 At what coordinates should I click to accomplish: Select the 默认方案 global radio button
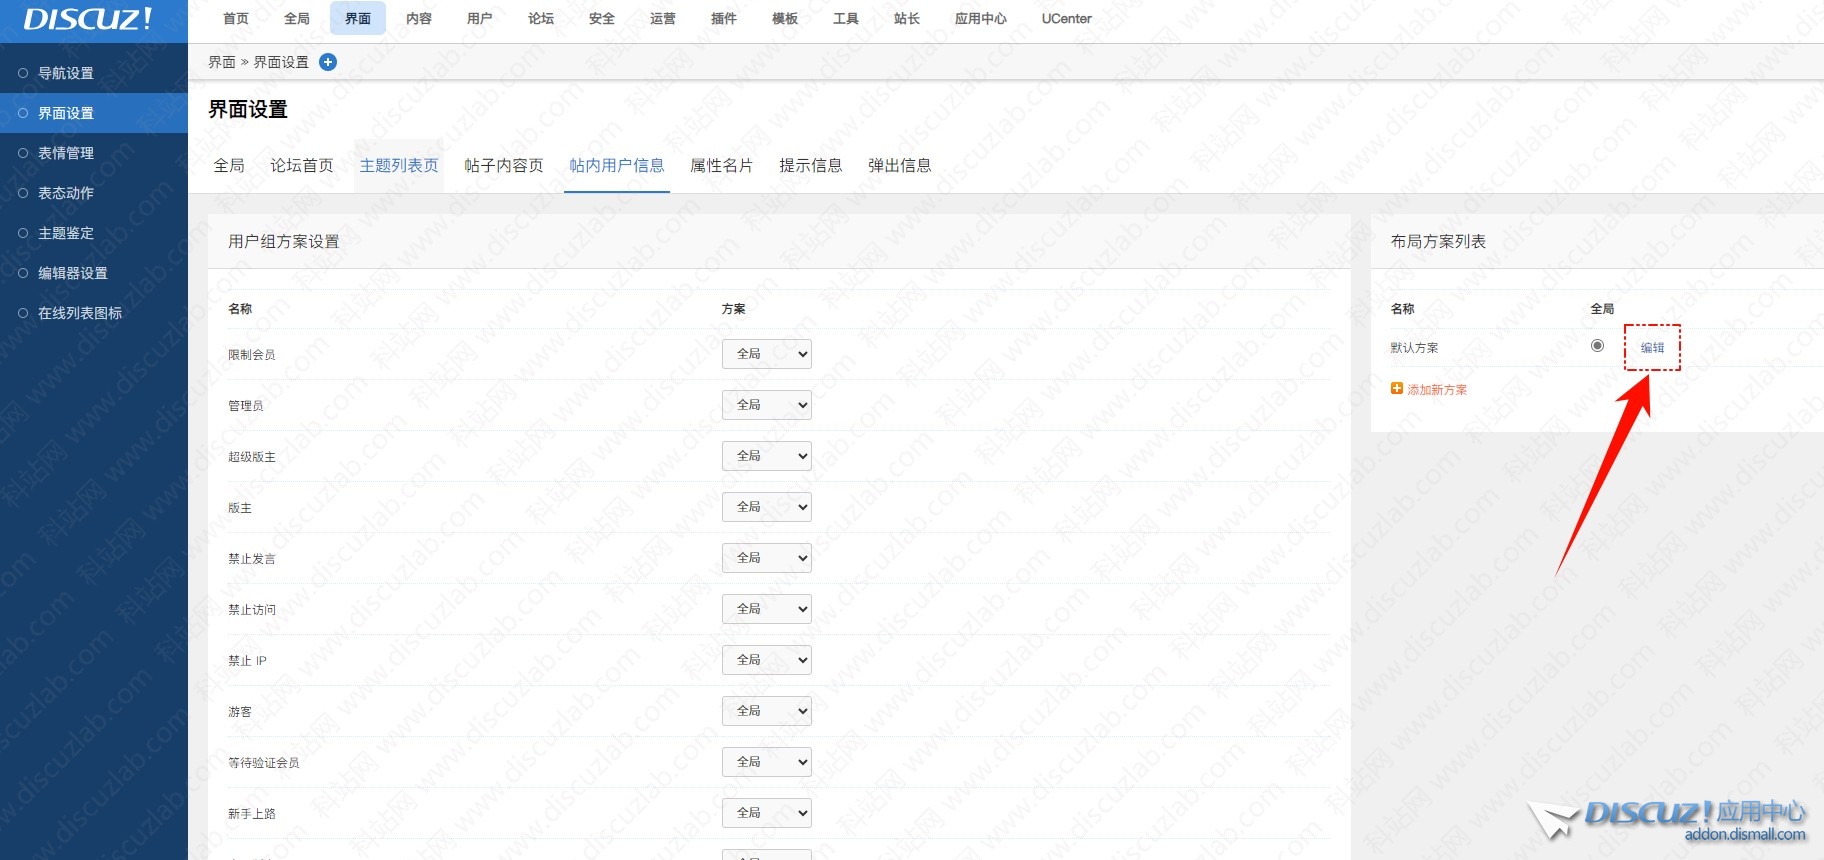click(x=1597, y=346)
